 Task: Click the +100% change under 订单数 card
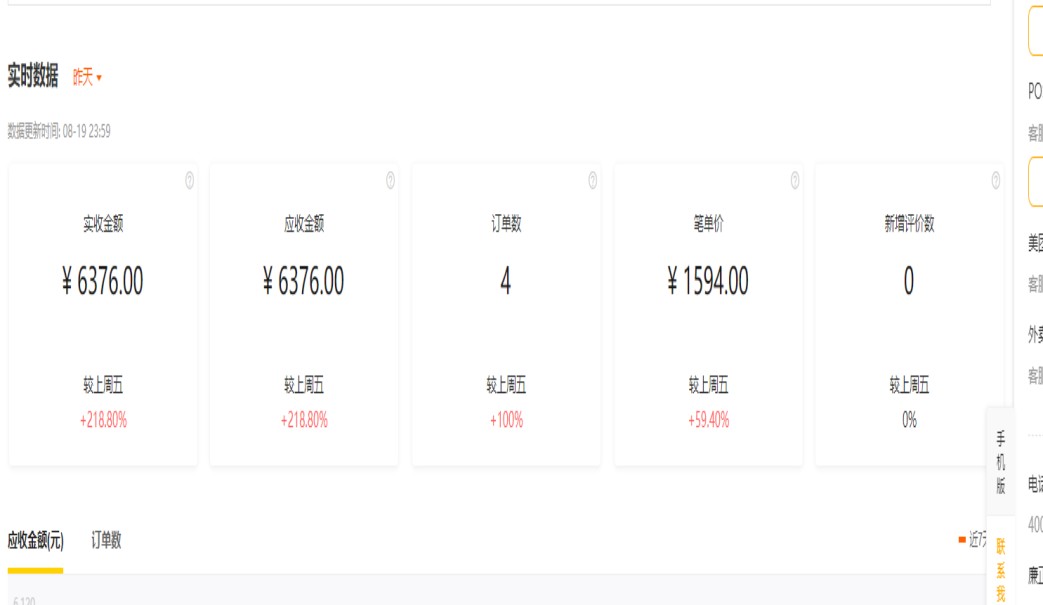(x=506, y=421)
